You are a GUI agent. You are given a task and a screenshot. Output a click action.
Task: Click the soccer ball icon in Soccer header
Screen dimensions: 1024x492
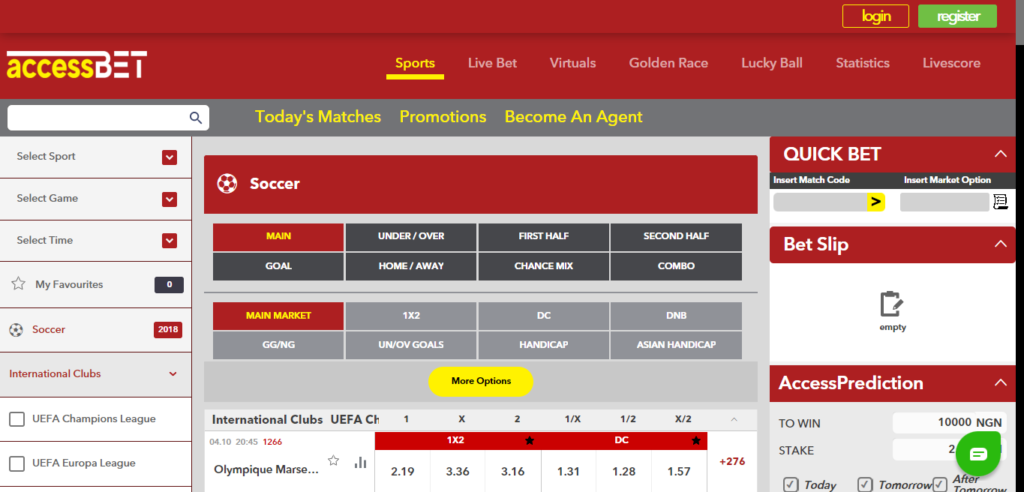click(x=227, y=184)
